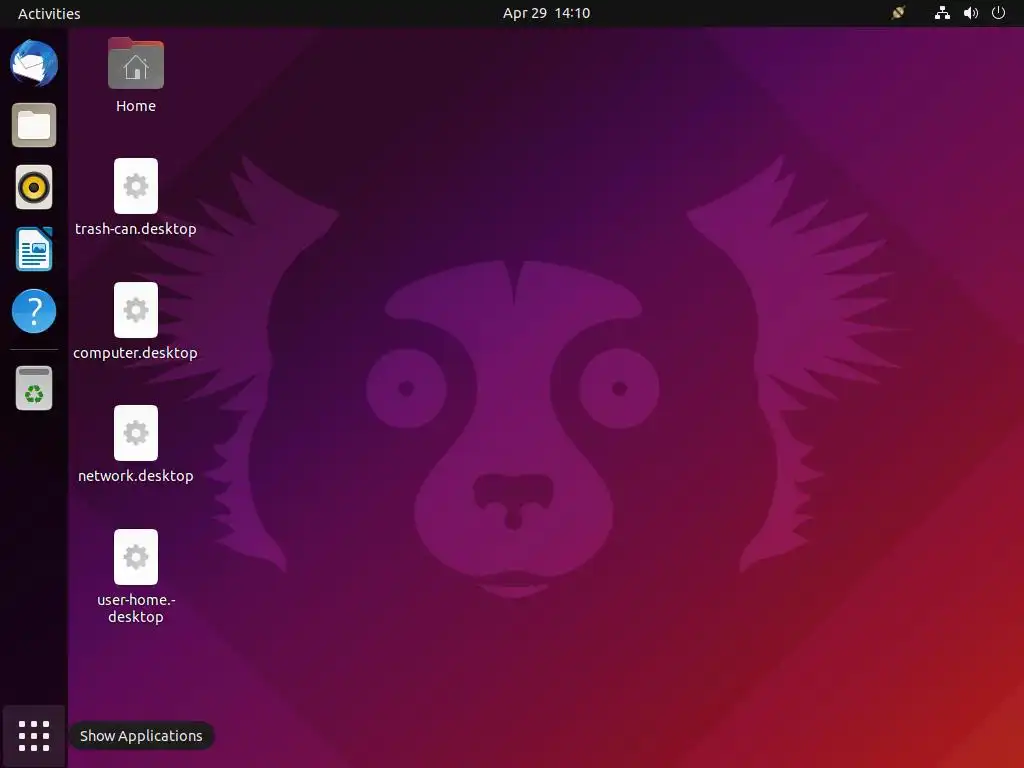
Task: Click the 'Home' label text
Action: click(136, 106)
